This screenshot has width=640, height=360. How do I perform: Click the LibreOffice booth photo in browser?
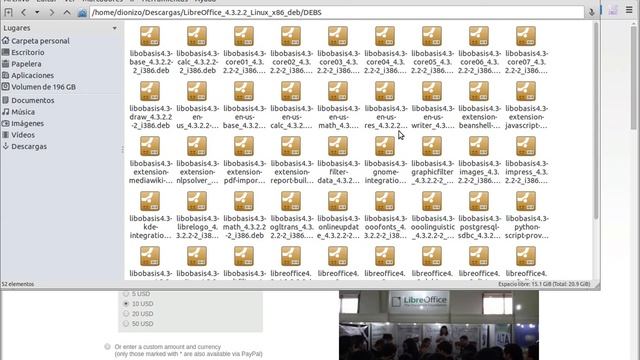pos(439,325)
